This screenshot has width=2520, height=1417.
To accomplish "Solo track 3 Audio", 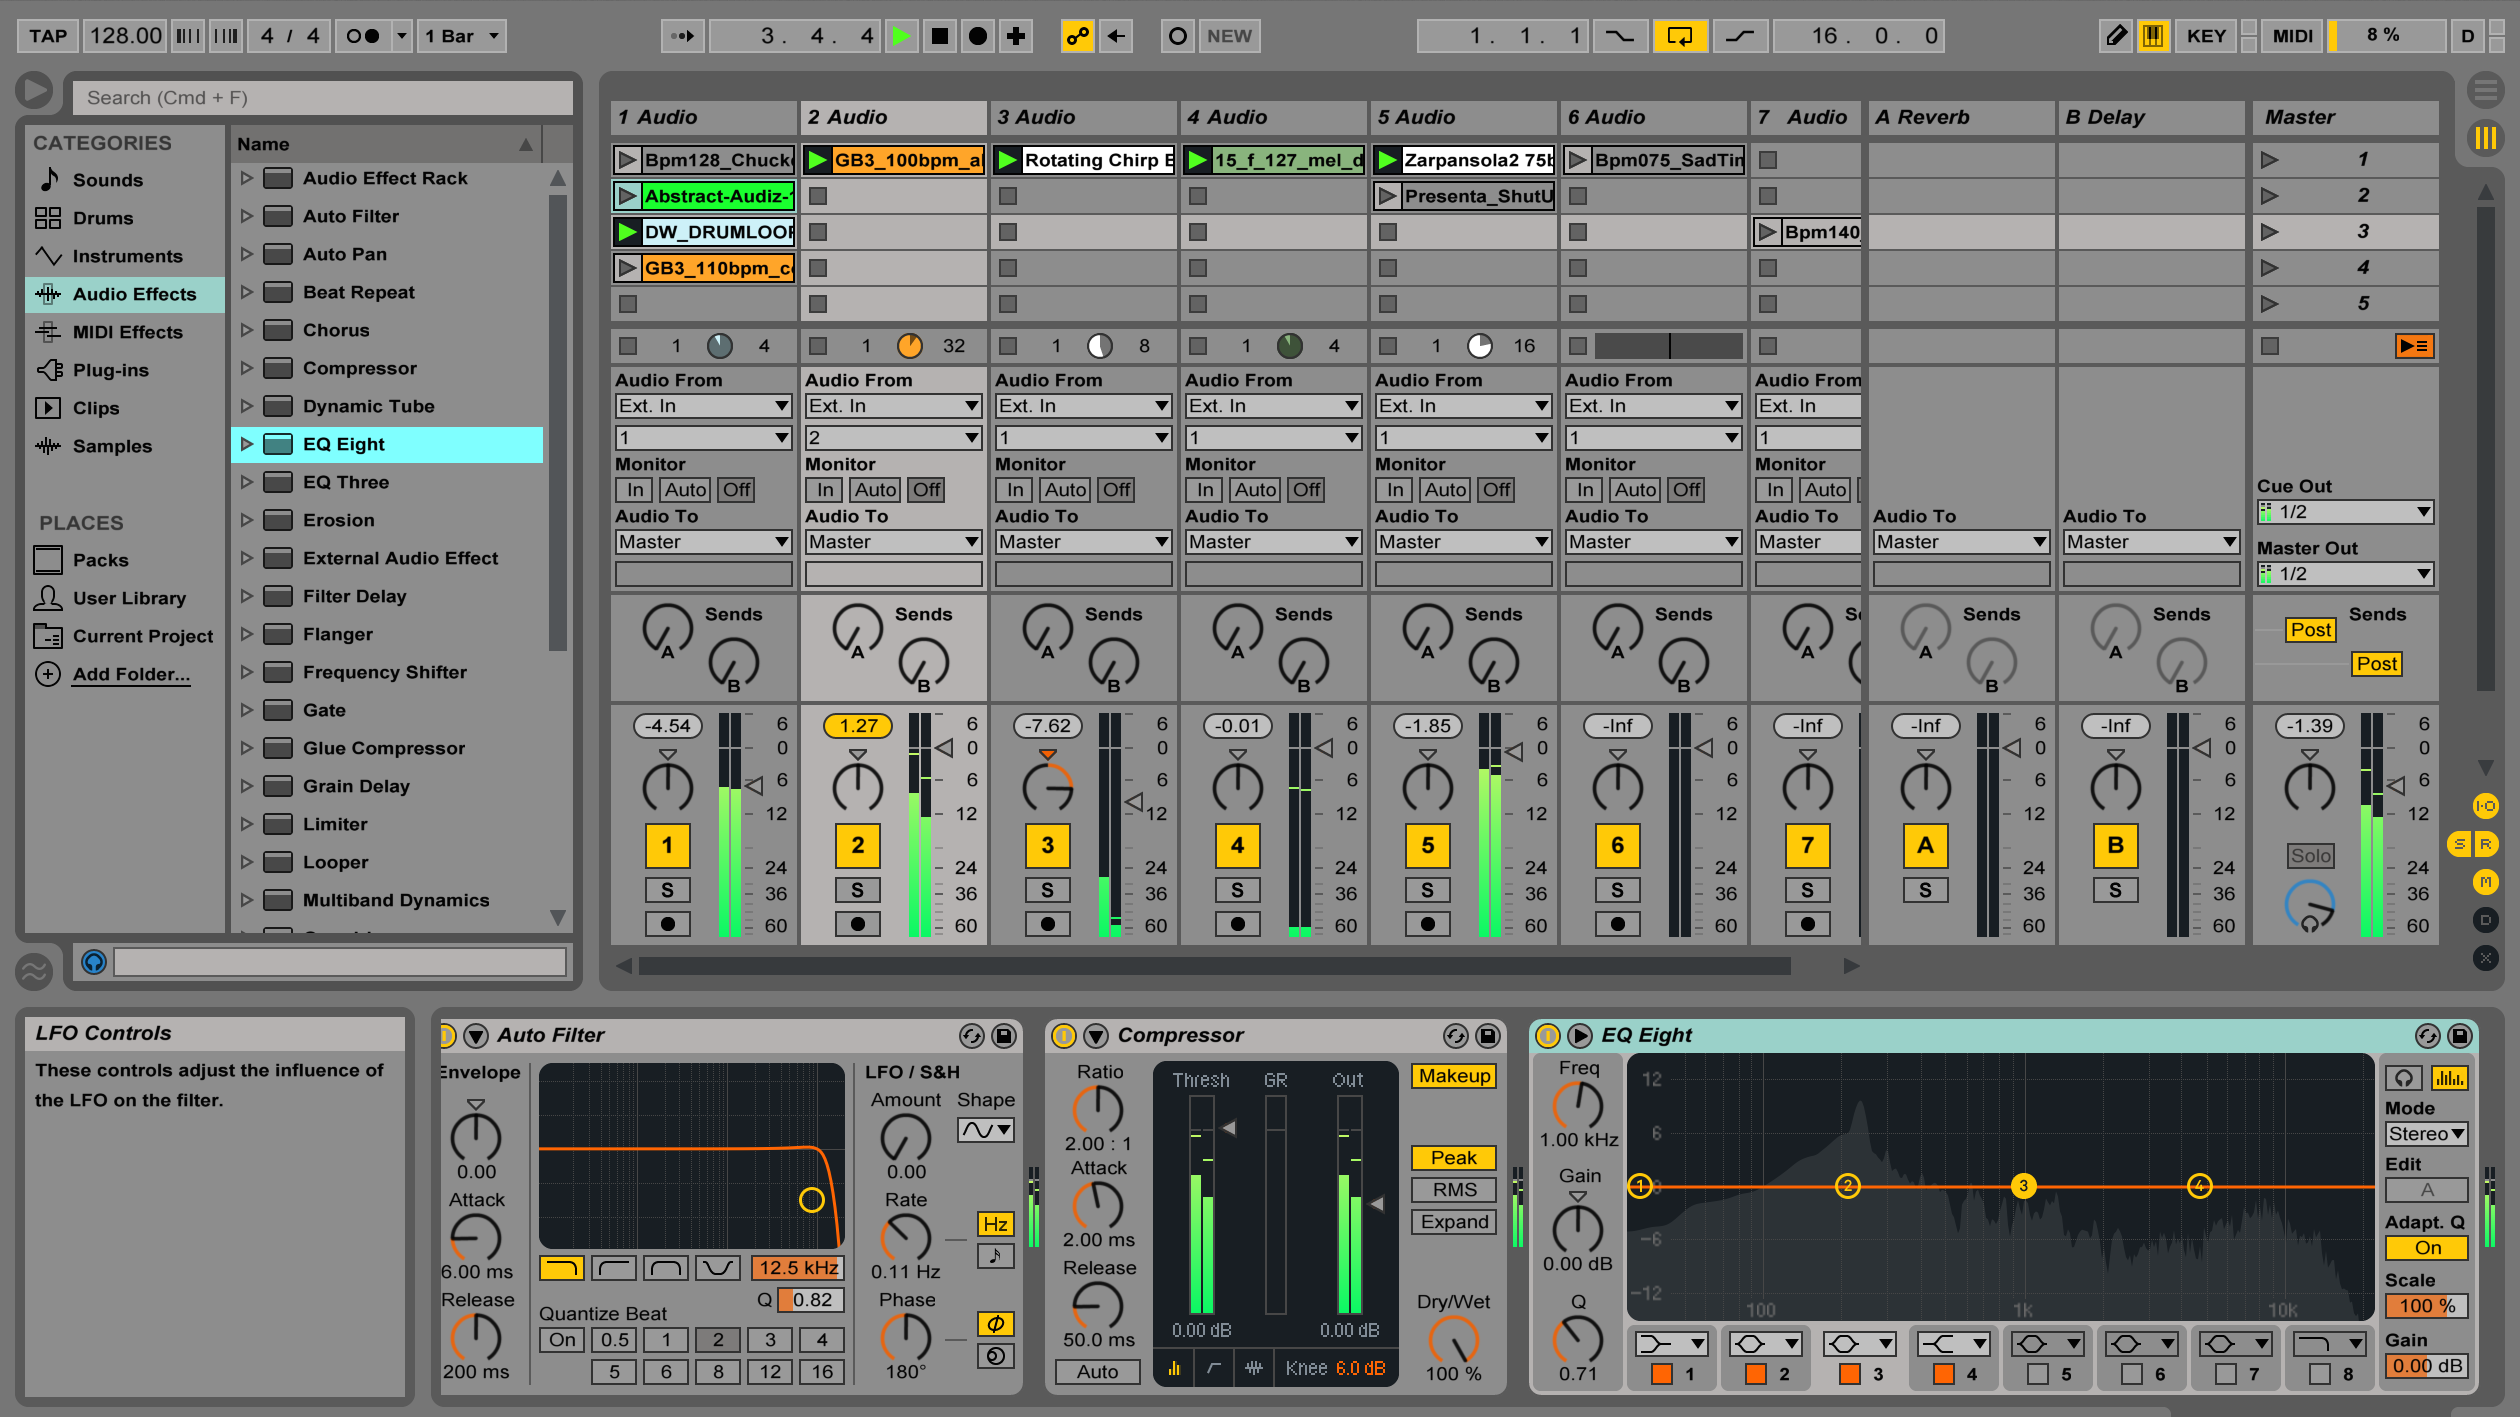I will [1046, 890].
